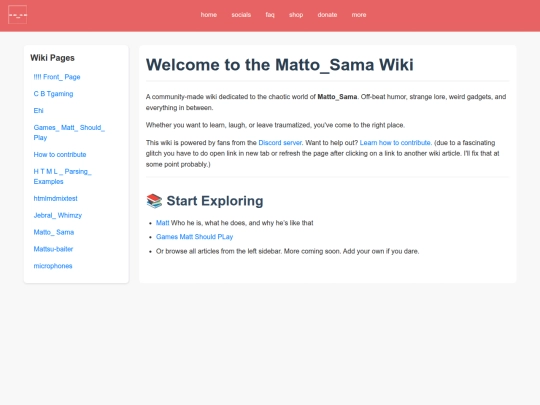Click the site logo in header

pos(18,15)
